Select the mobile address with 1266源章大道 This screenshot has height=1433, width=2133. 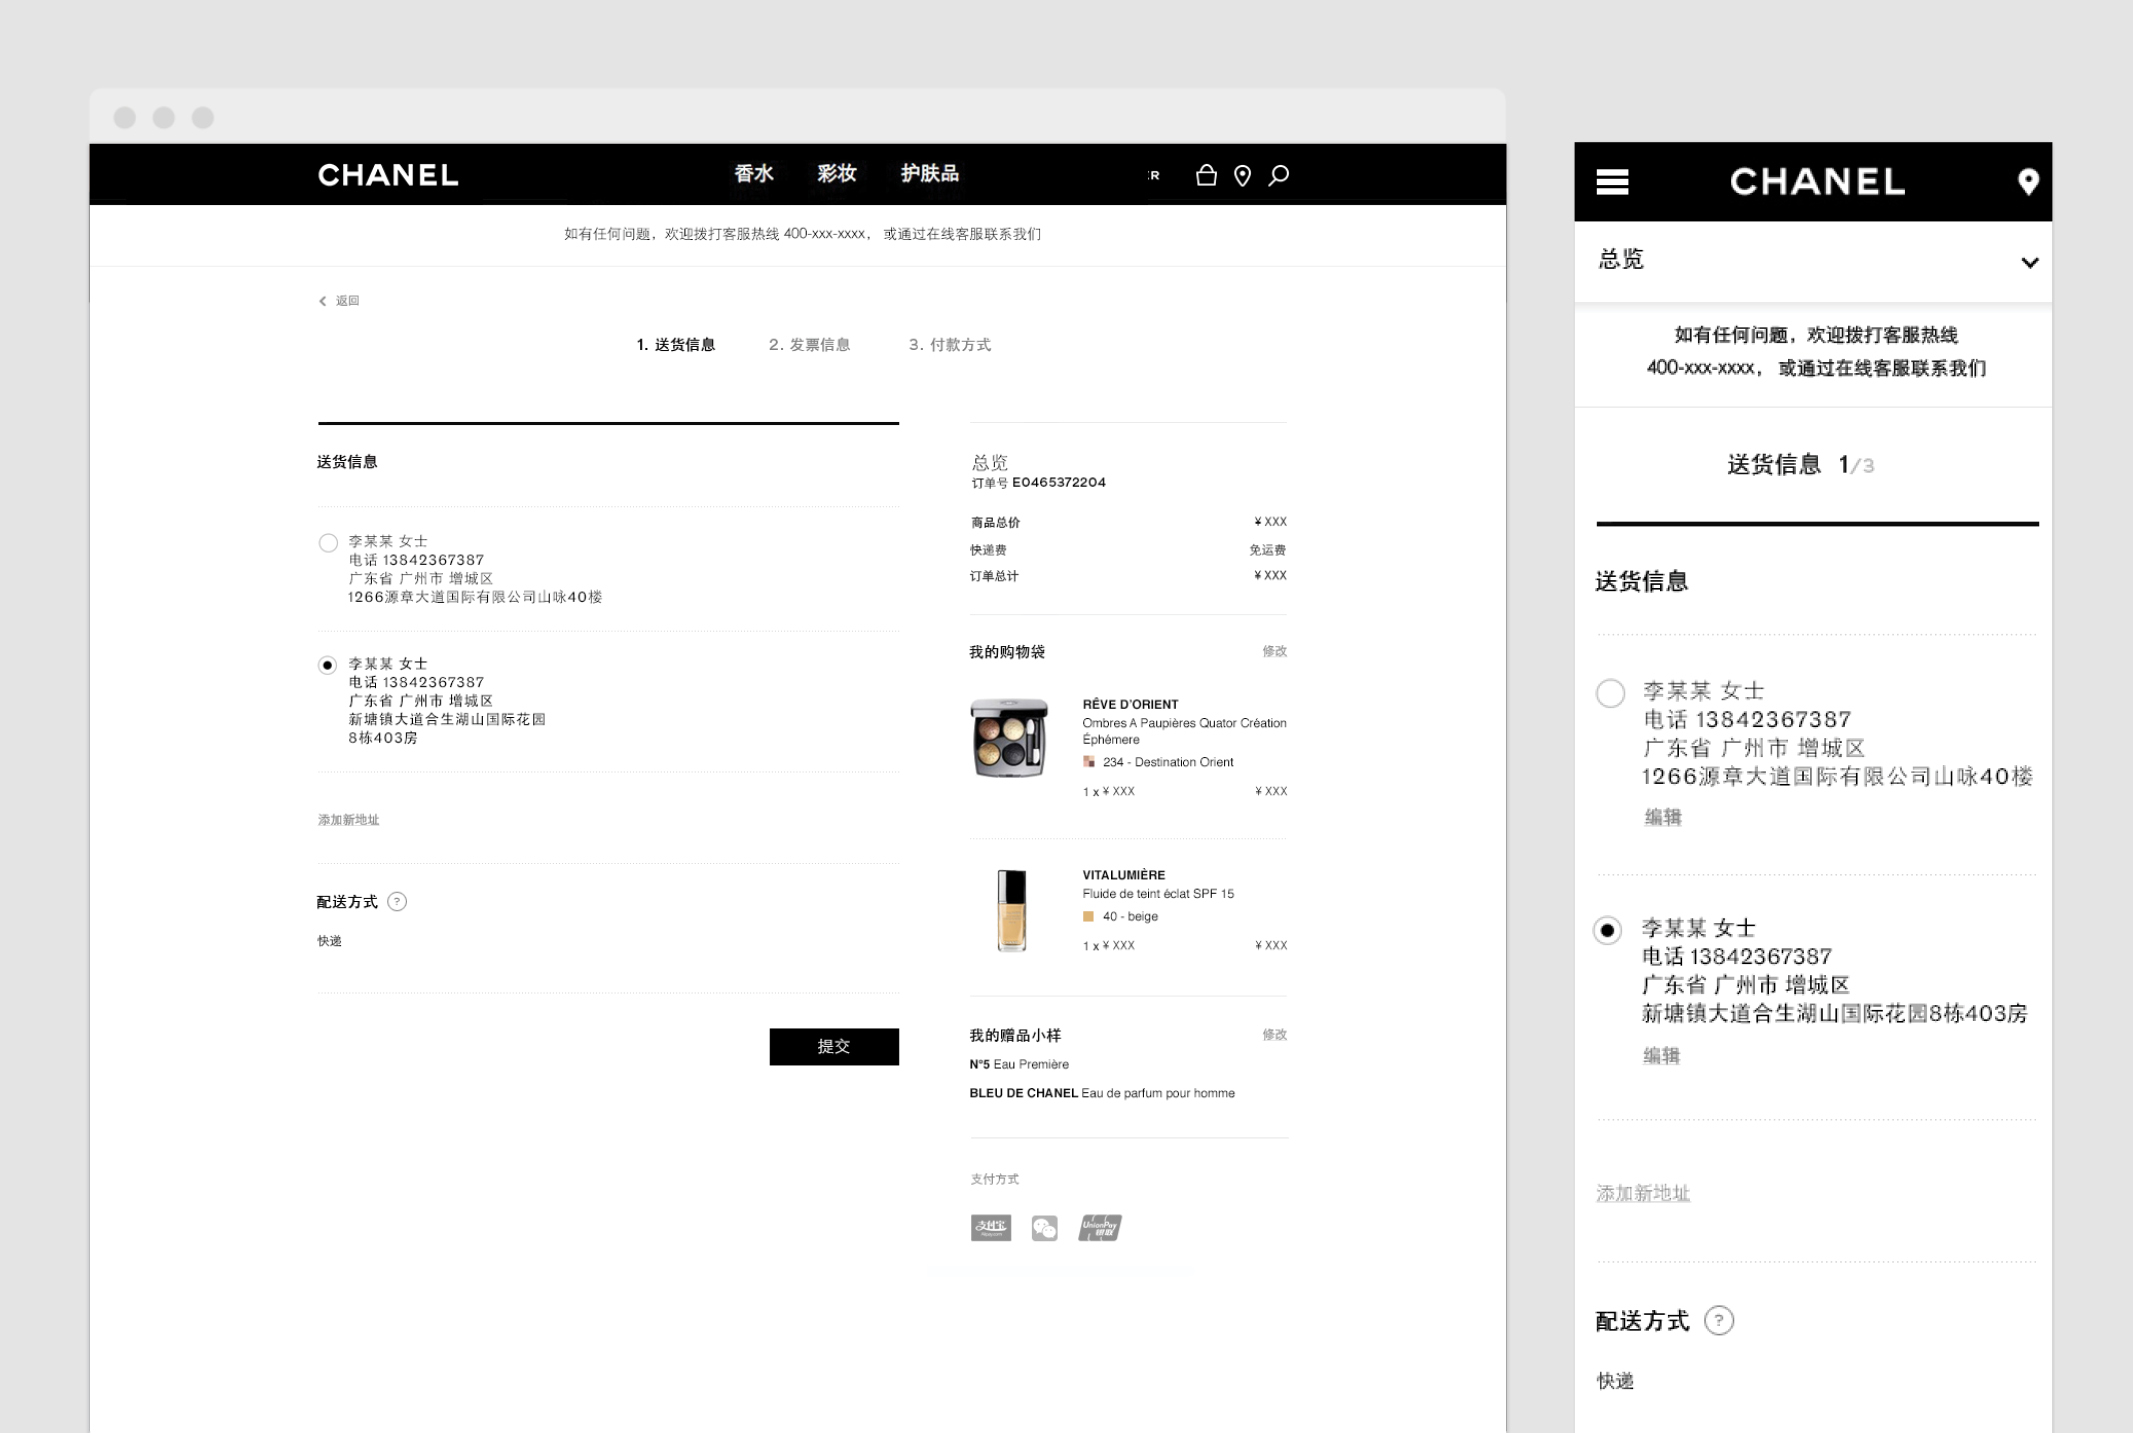click(1610, 693)
